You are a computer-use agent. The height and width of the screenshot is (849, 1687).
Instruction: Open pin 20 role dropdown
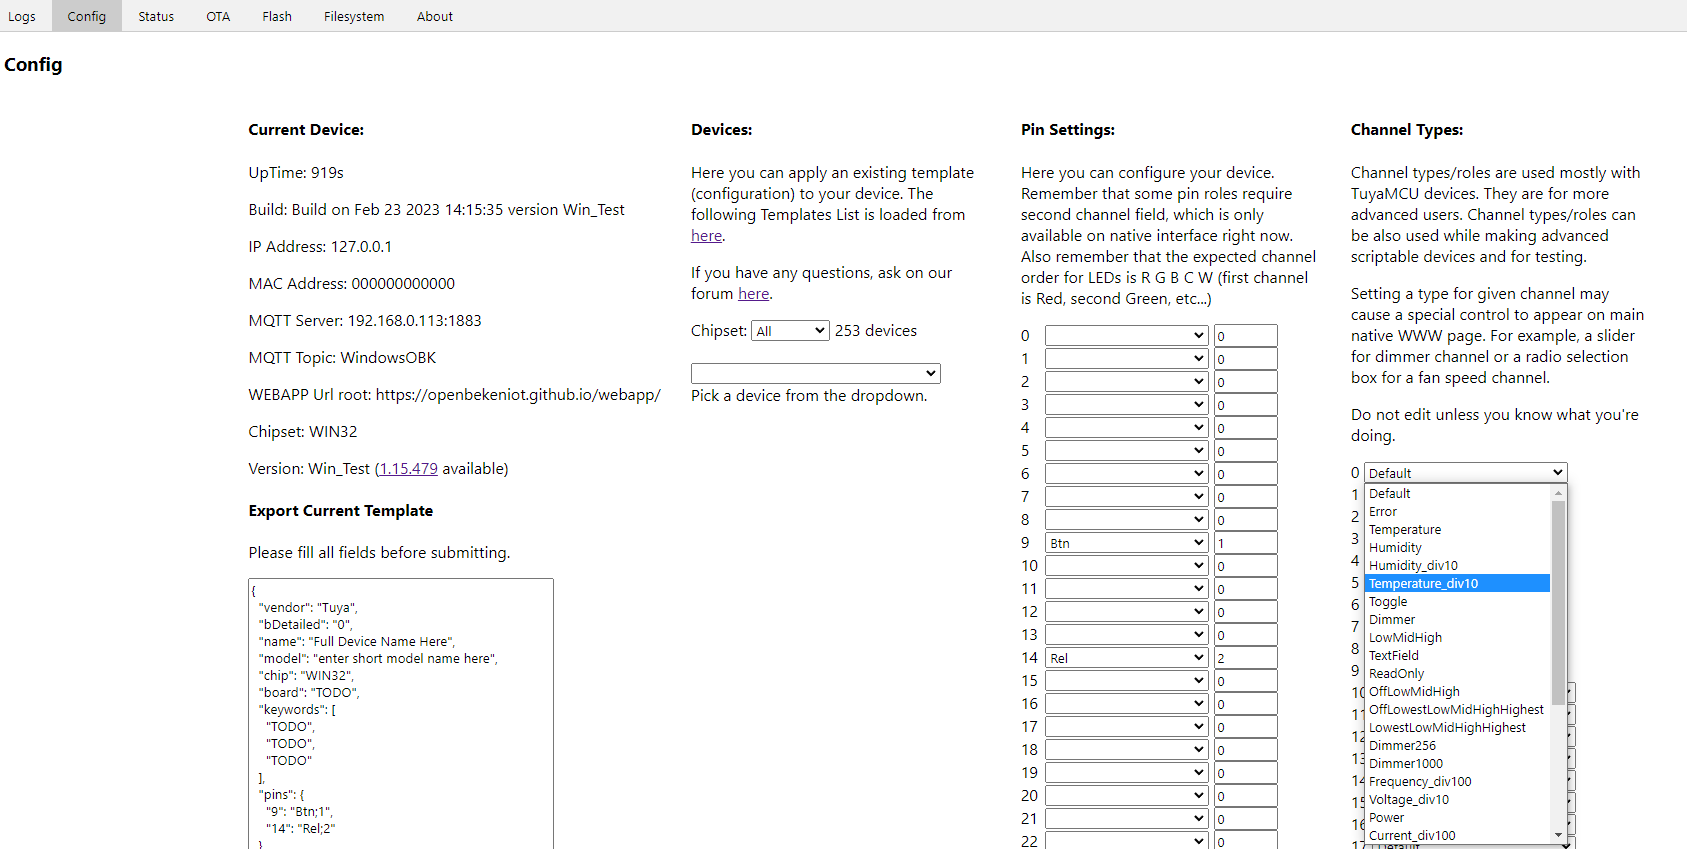pyautogui.click(x=1127, y=795)
